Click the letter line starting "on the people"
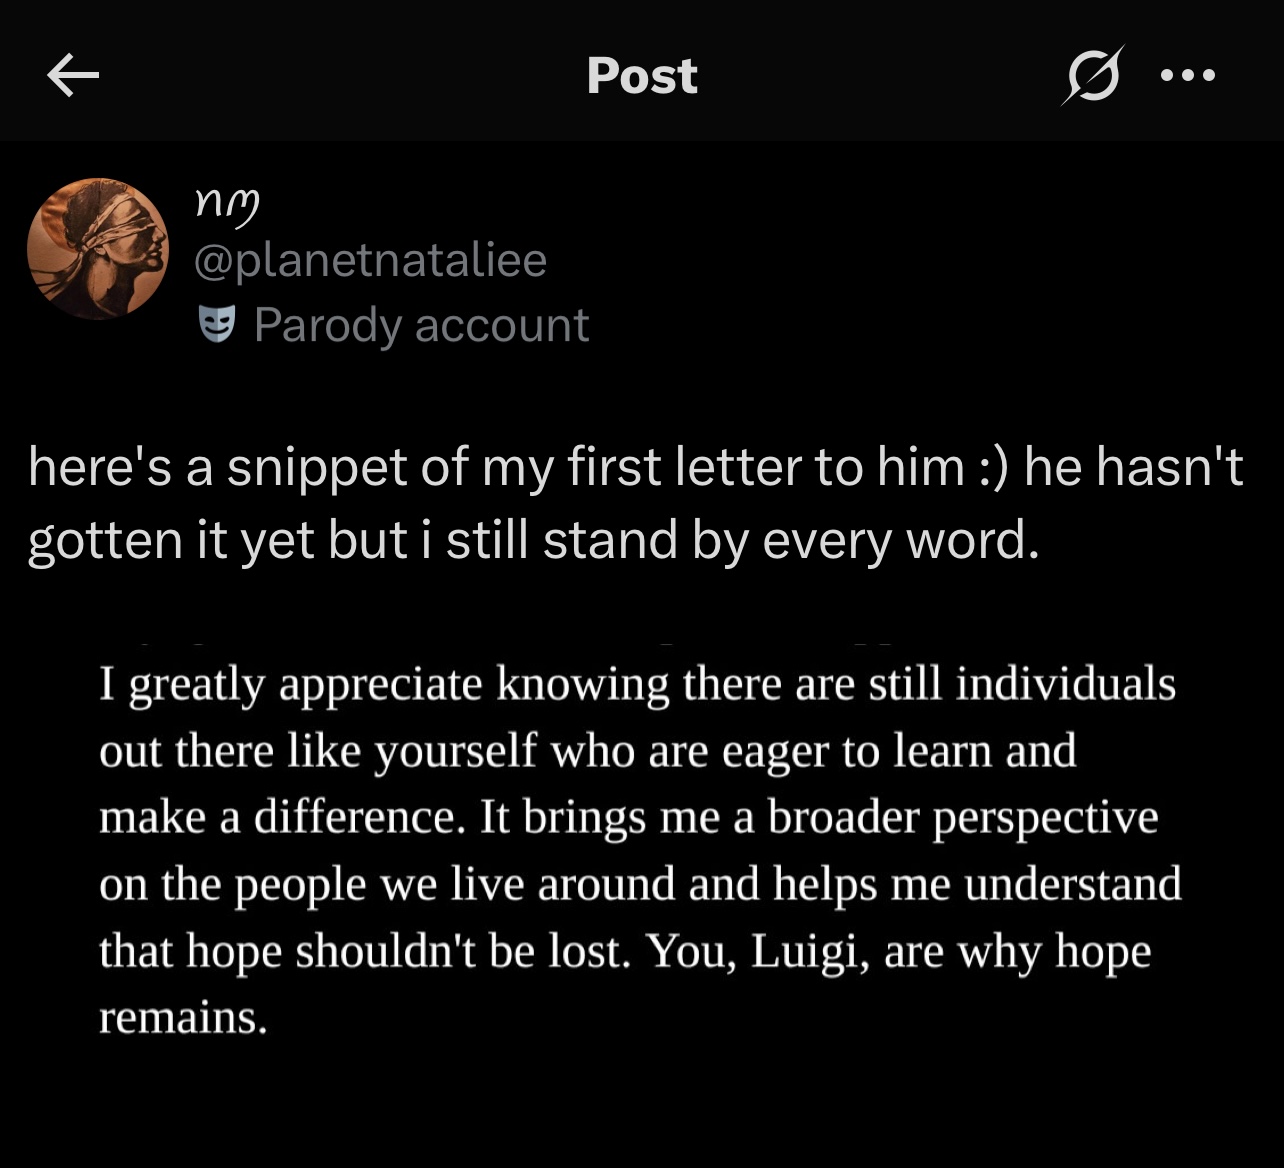The height and width of the screenshot is (1168, 1284). [640, 885]
